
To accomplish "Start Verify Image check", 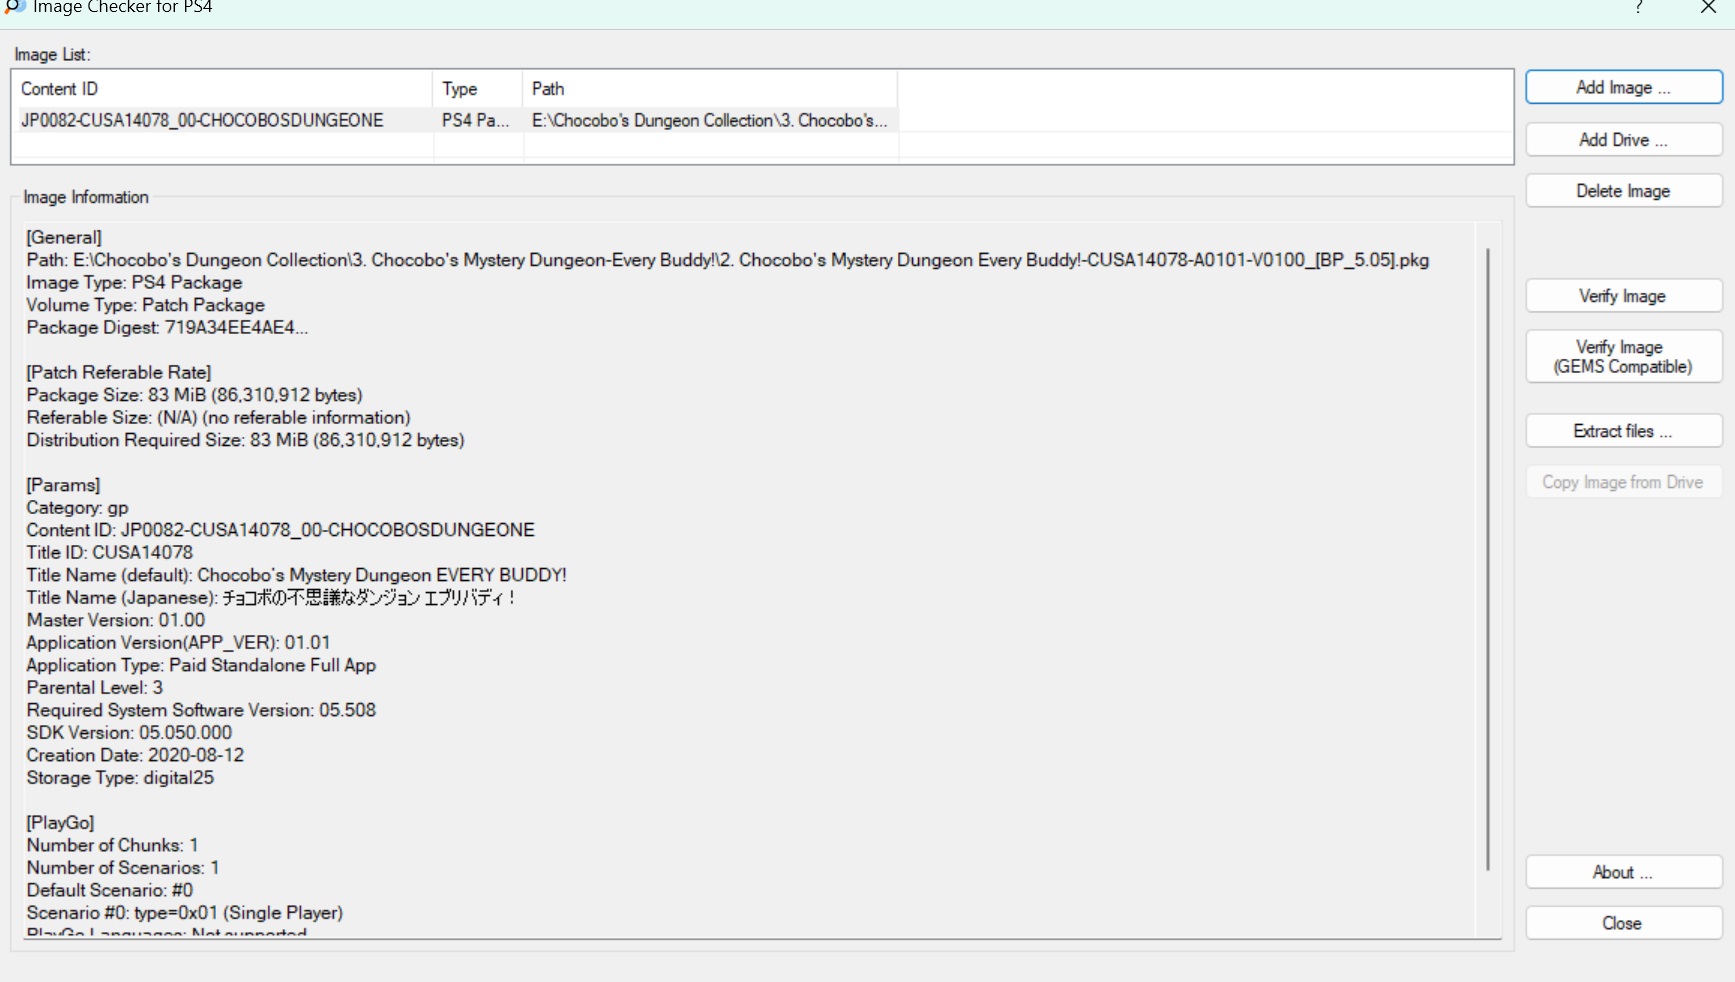I will click(x=1623, y=296).
